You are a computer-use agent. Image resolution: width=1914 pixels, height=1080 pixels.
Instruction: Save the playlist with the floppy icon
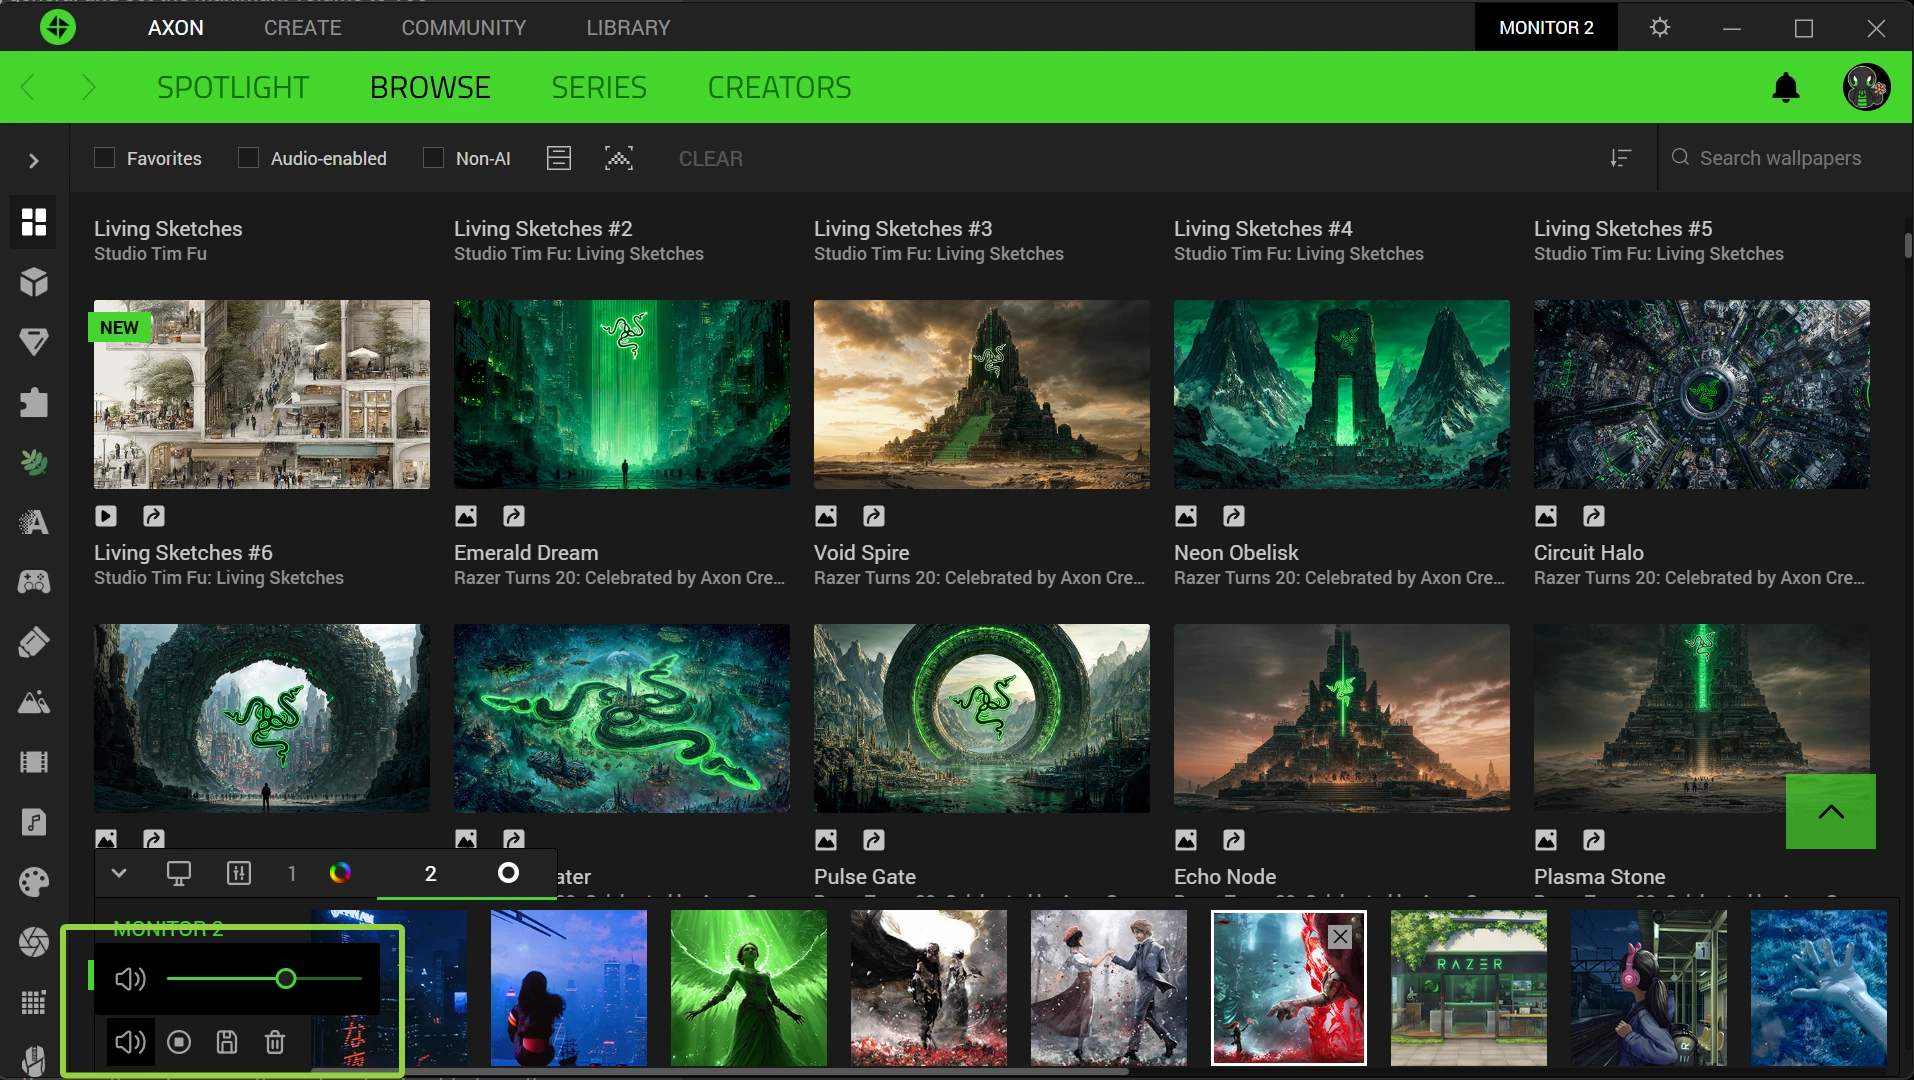[227, 1043]
